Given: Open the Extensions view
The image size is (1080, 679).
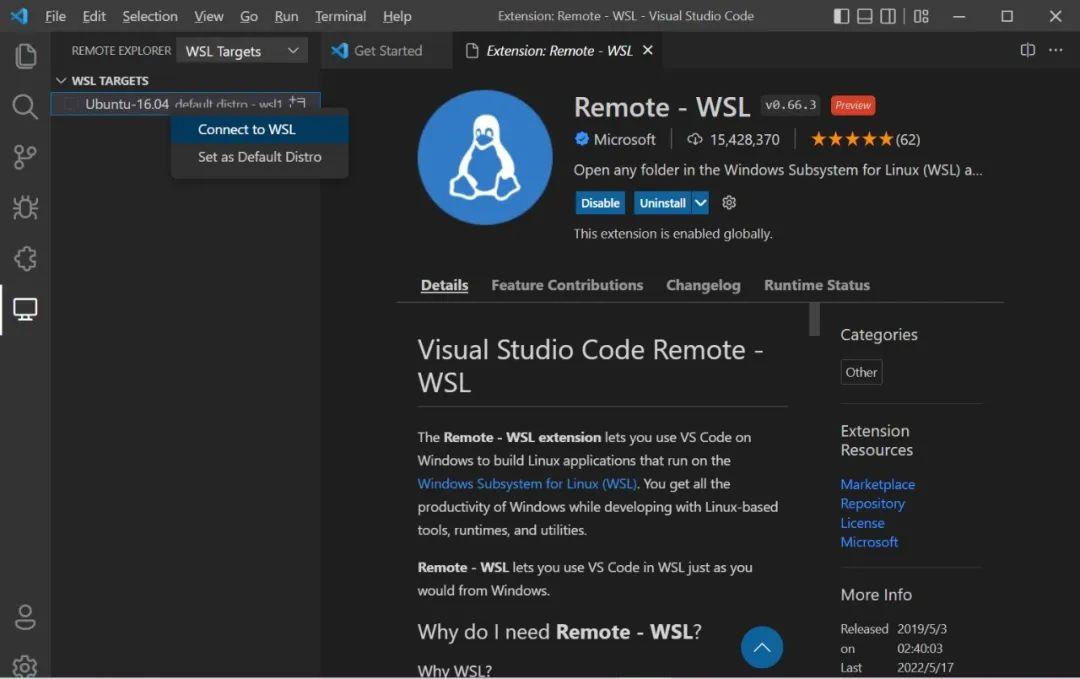Looking at the screenshot, I should coord(25,258).
